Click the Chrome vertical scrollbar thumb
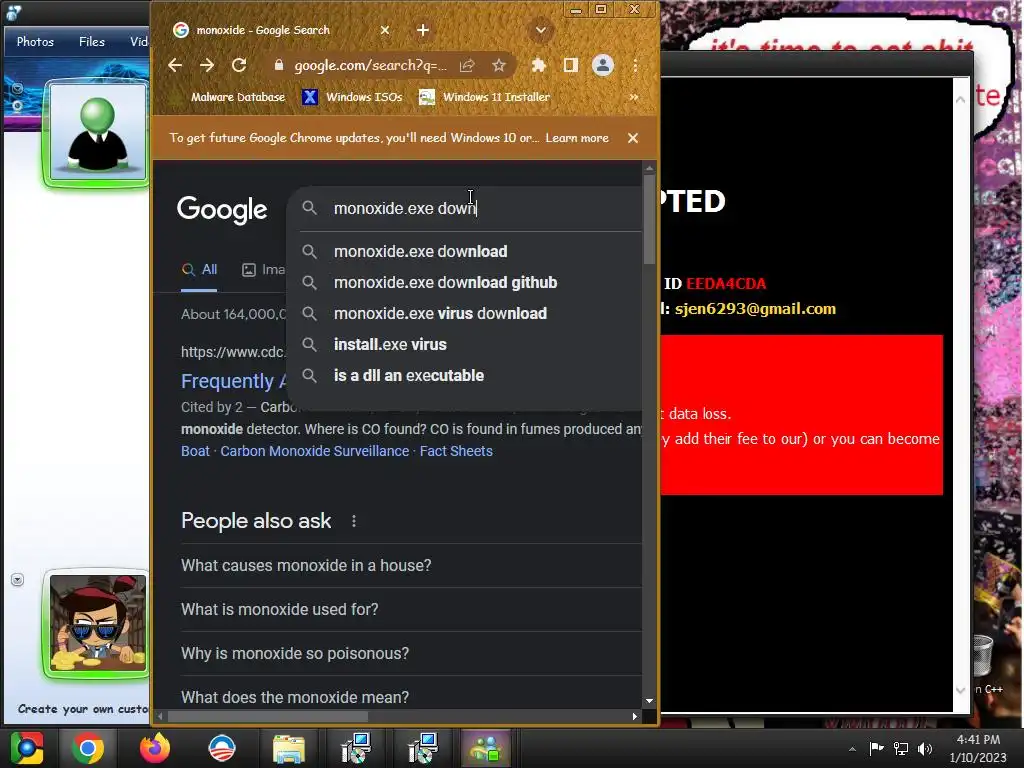 [x=649, y=220]
